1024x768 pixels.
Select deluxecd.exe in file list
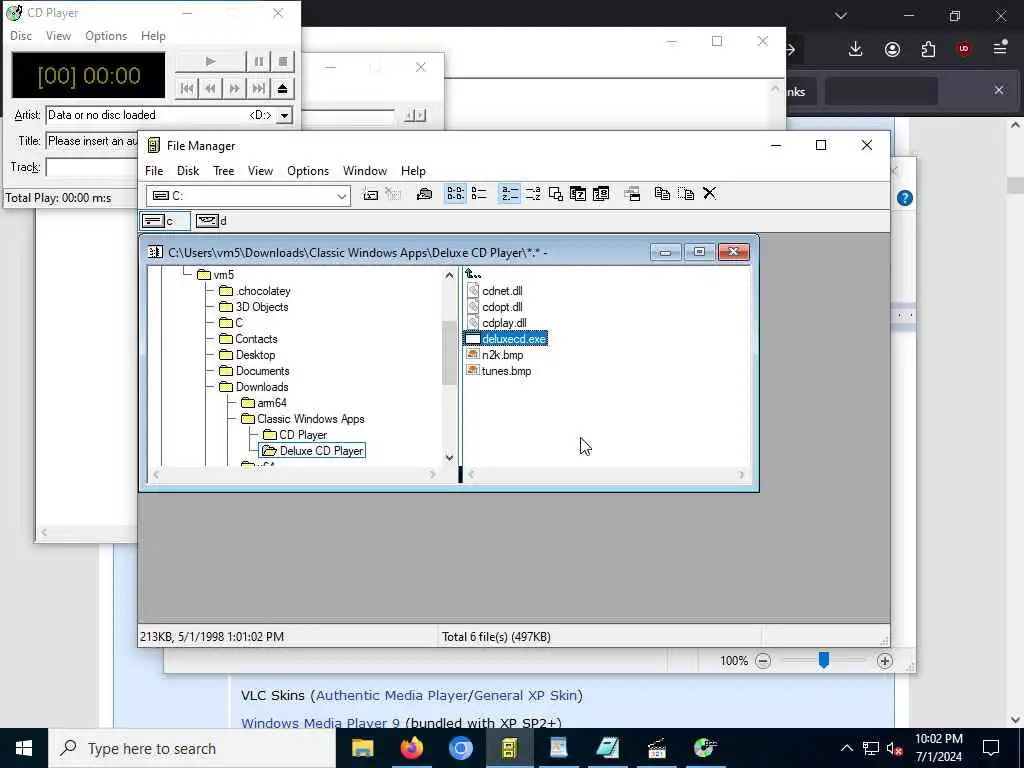click(x=505, y=339)
